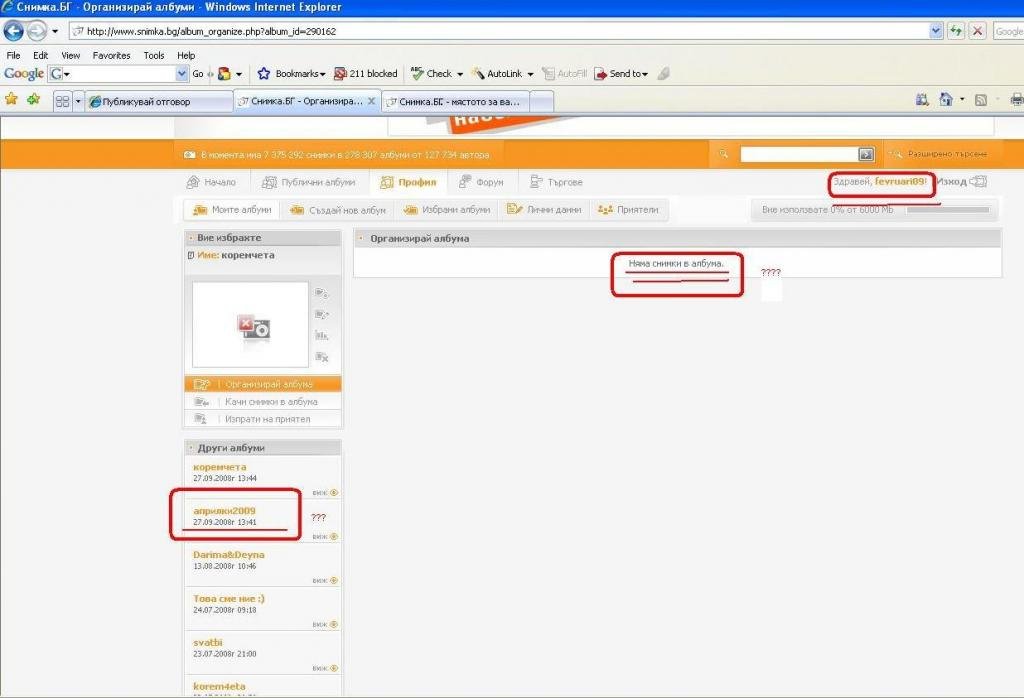The height and width of the screenshot is (698, 1024).
Task: Open the File menu
Action: 13,56
